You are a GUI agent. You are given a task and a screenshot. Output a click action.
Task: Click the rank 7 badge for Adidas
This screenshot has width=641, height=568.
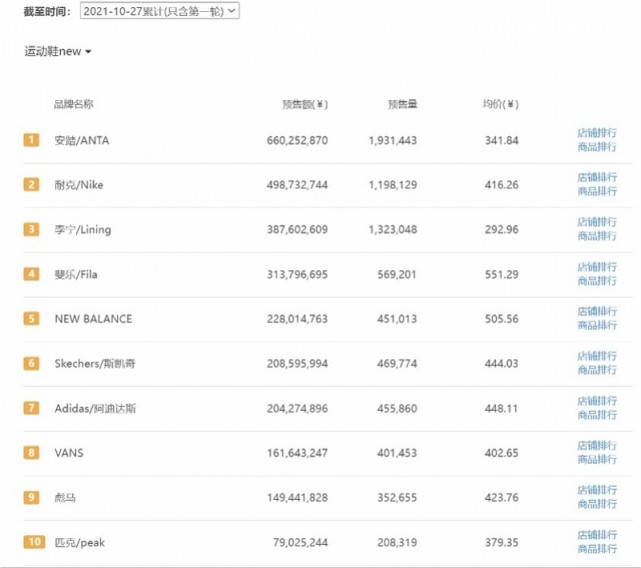(31, 408)
